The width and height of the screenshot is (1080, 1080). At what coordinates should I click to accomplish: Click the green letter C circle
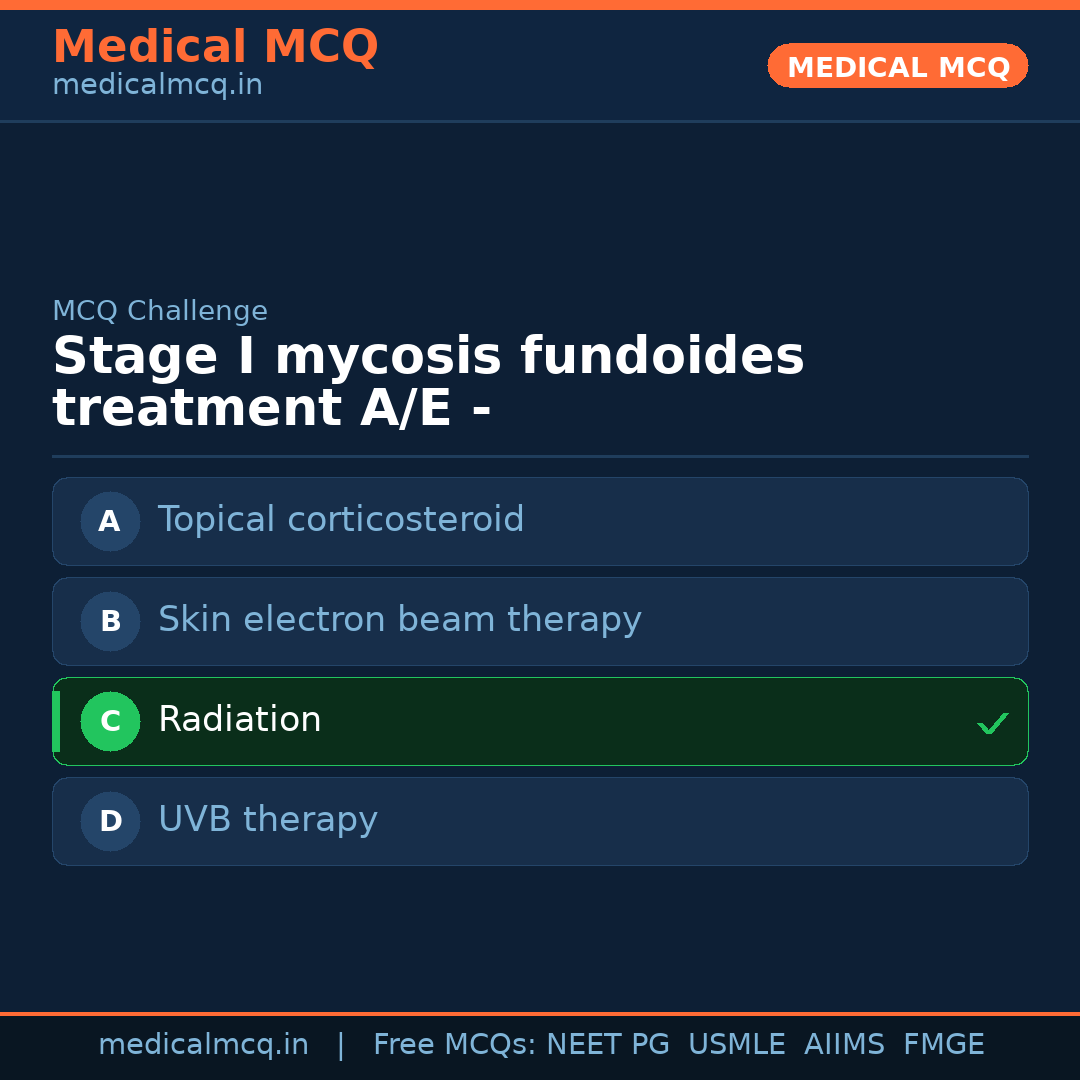(x=110, y=721)
